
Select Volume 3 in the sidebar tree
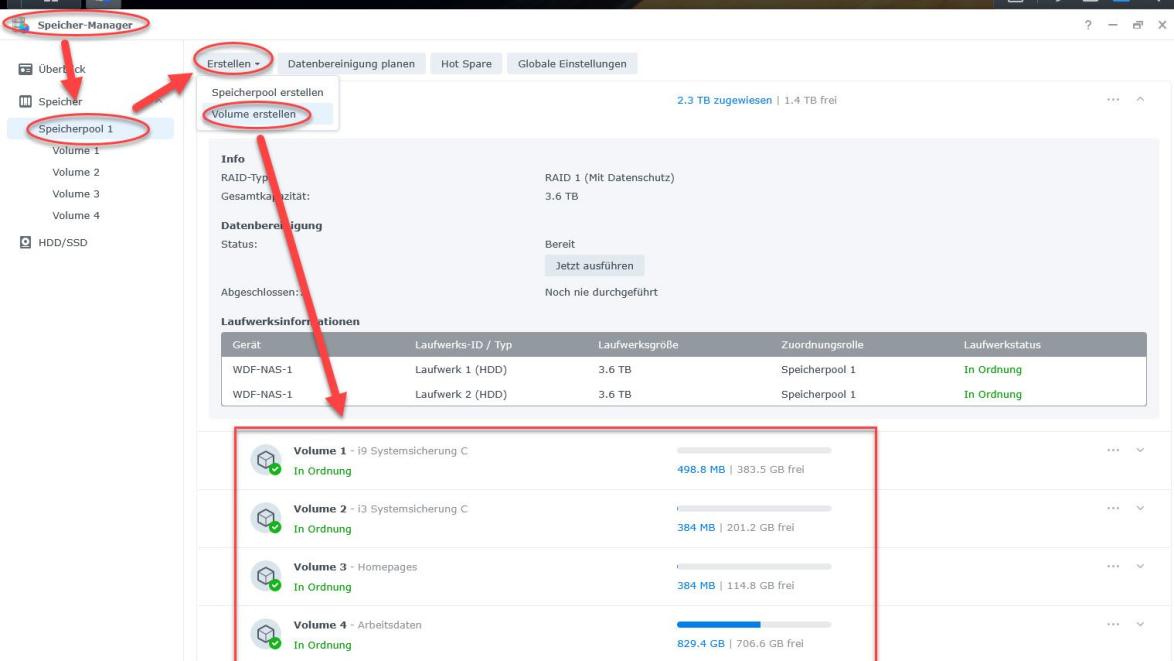76,194
